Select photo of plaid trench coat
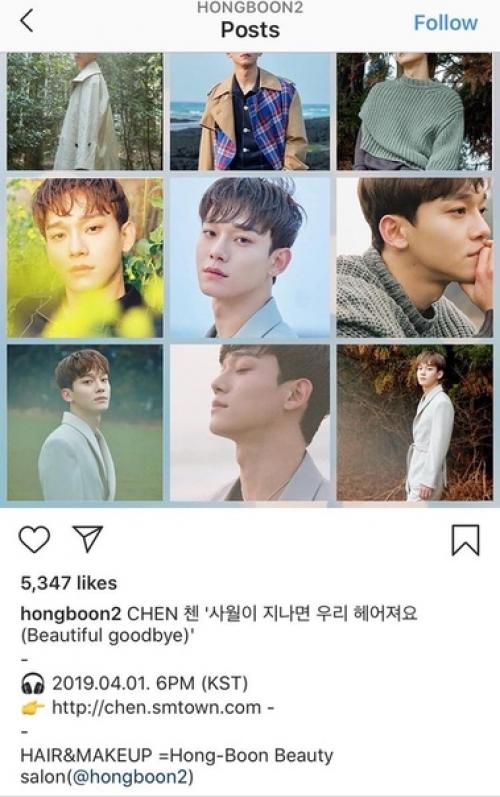Image resolution: width=500 pixels, height=797 pixels. [x=249, y=111]
